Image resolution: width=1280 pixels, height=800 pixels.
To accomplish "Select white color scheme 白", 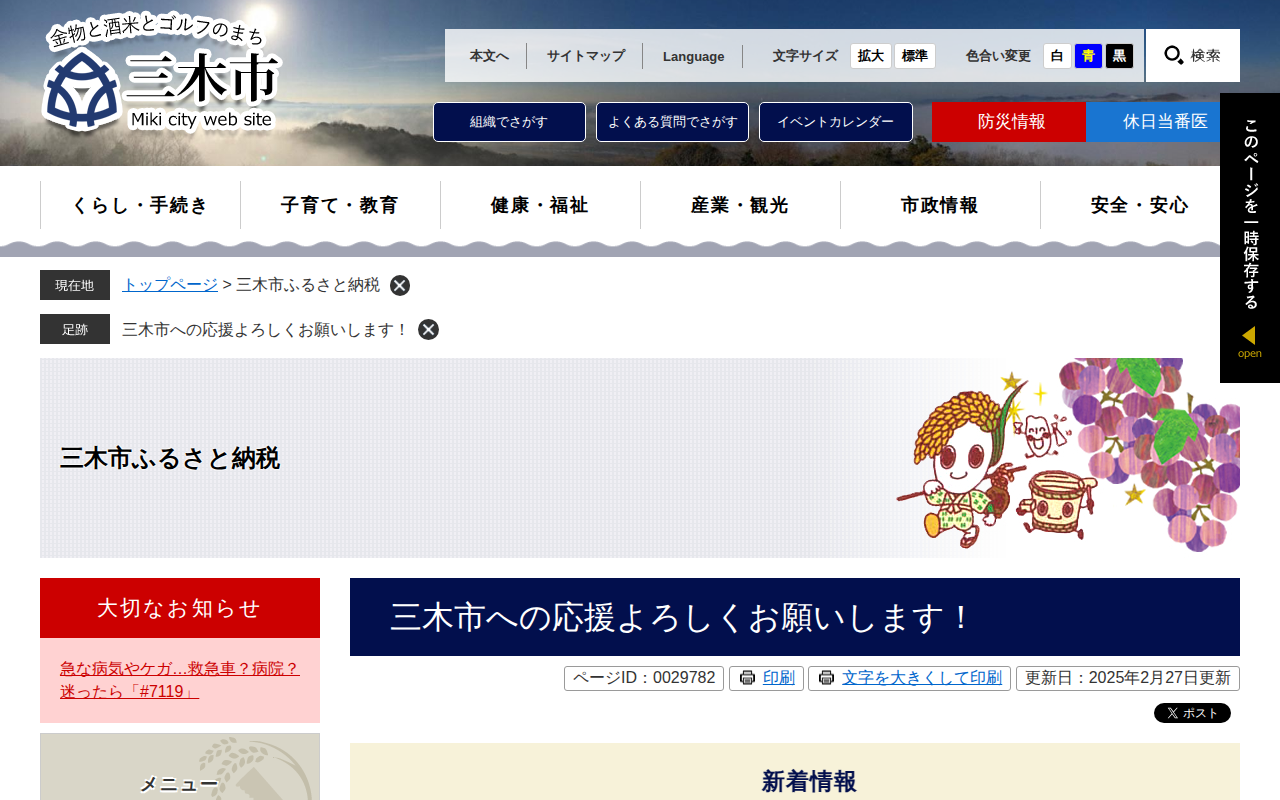I will click(x=1057, y=56).
